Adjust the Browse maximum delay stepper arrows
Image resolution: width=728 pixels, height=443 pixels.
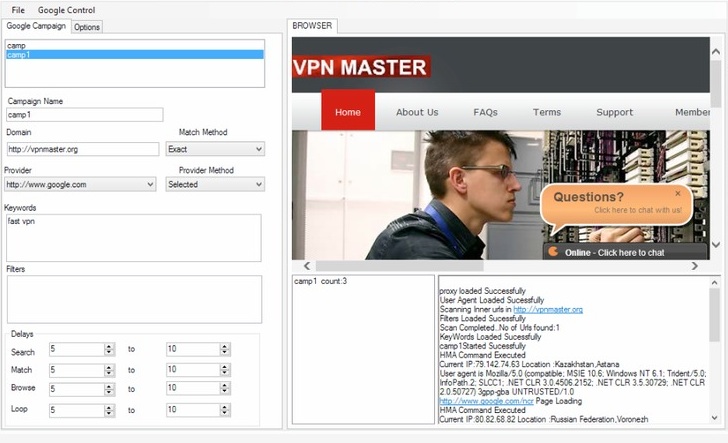[225, 388]
